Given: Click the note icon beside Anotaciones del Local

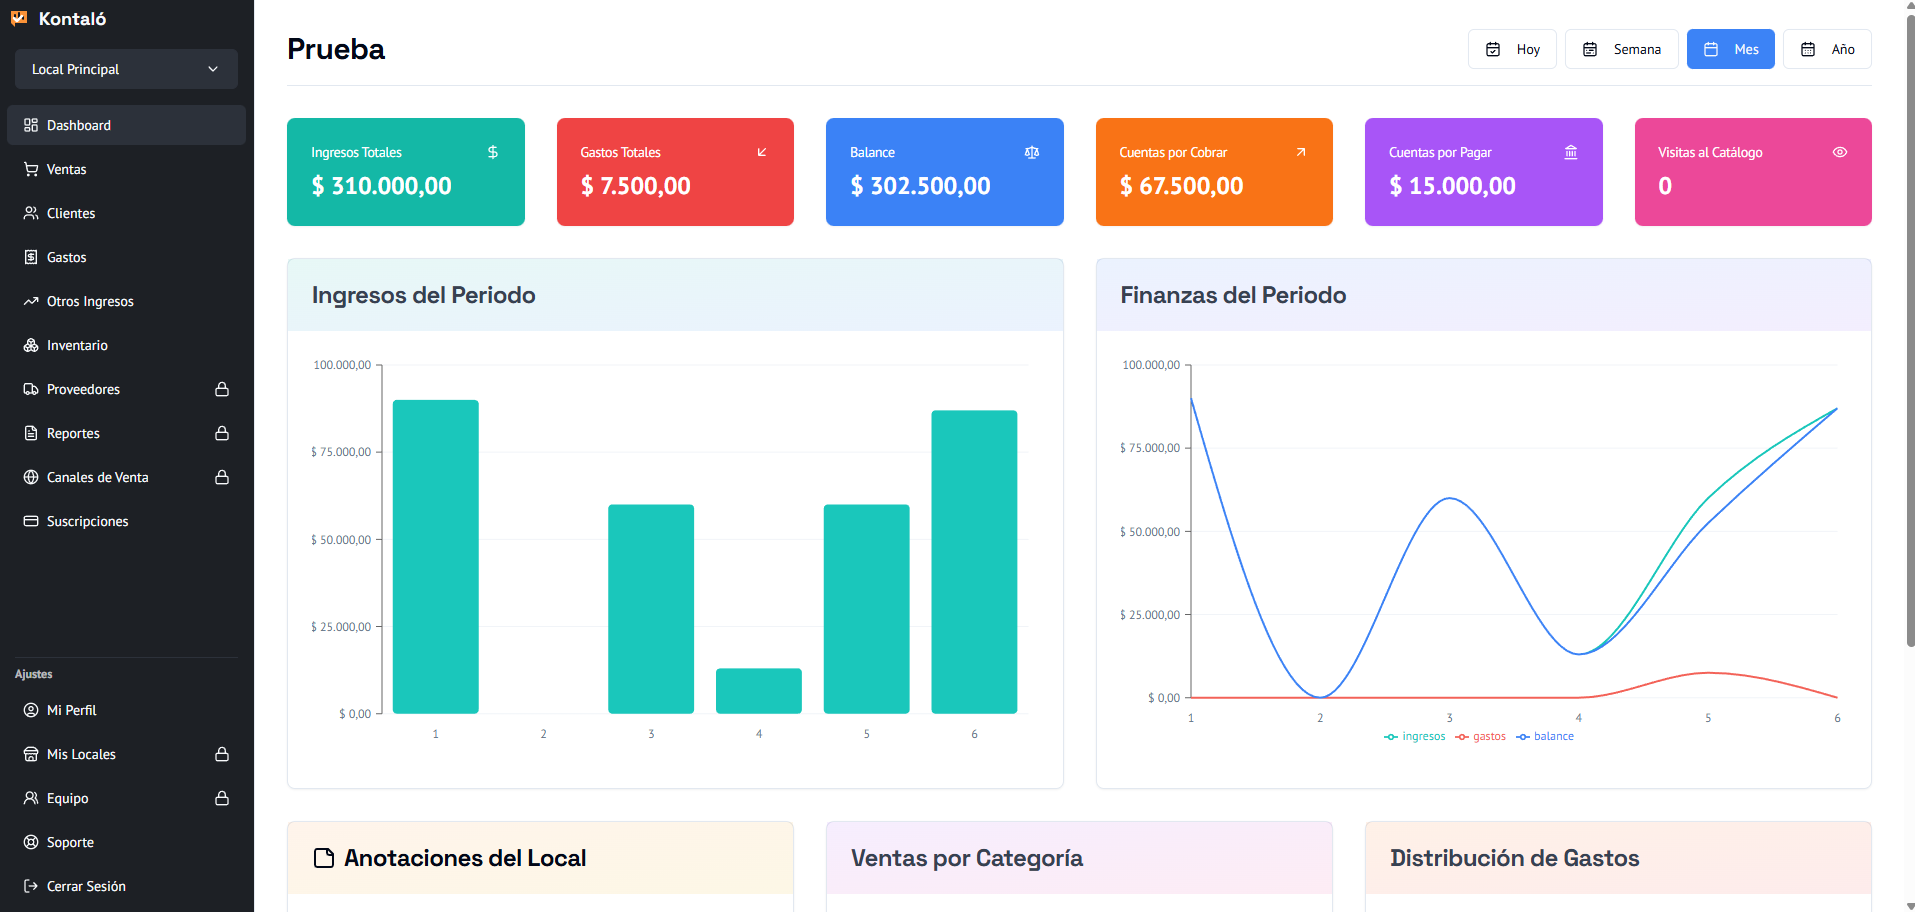Looking at the screenshot, I should (324, 858).
